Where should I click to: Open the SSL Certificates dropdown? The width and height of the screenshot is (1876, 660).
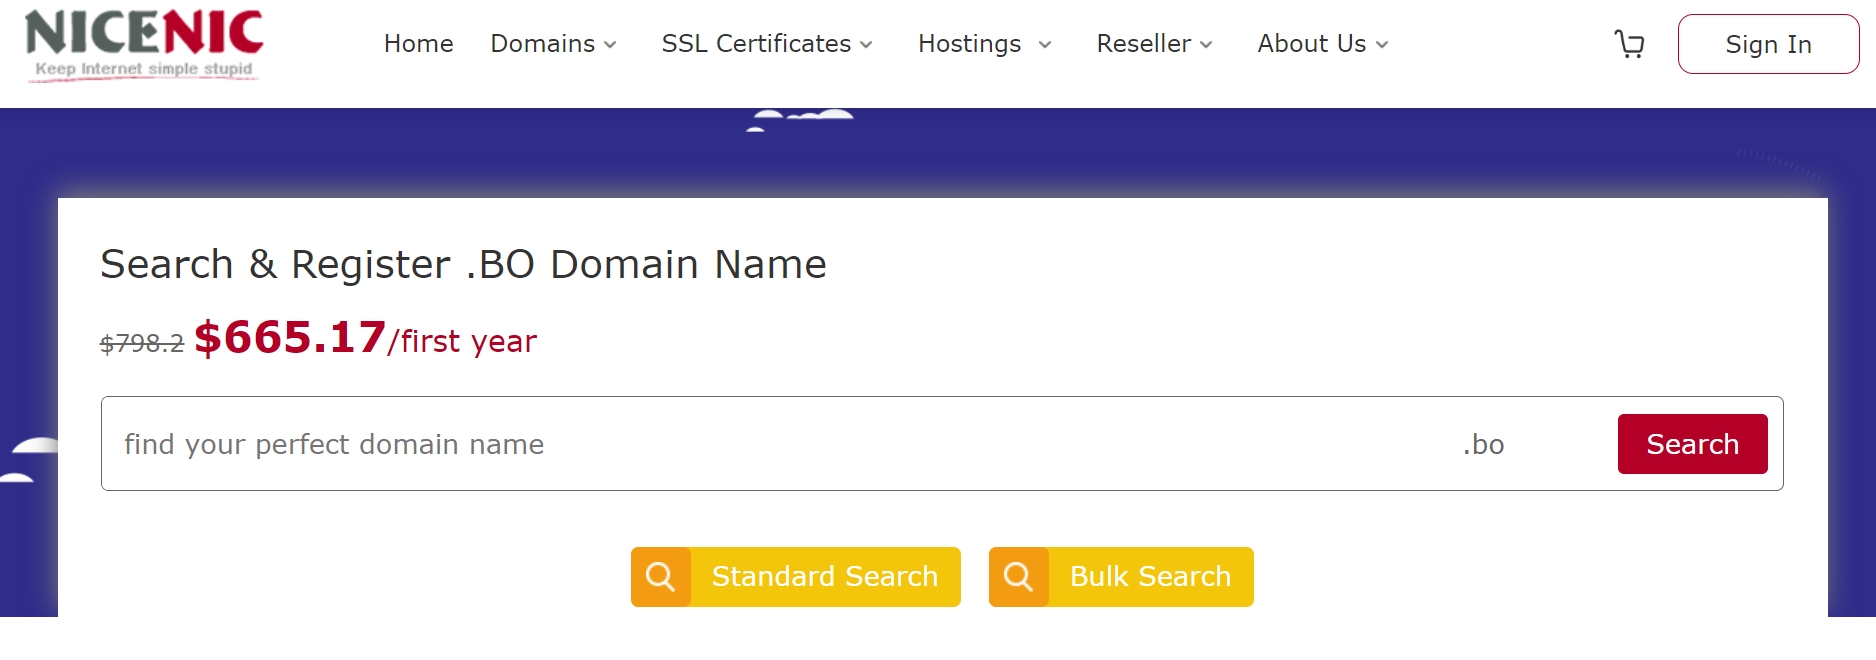pyautogui.click(x=767, y=44)
